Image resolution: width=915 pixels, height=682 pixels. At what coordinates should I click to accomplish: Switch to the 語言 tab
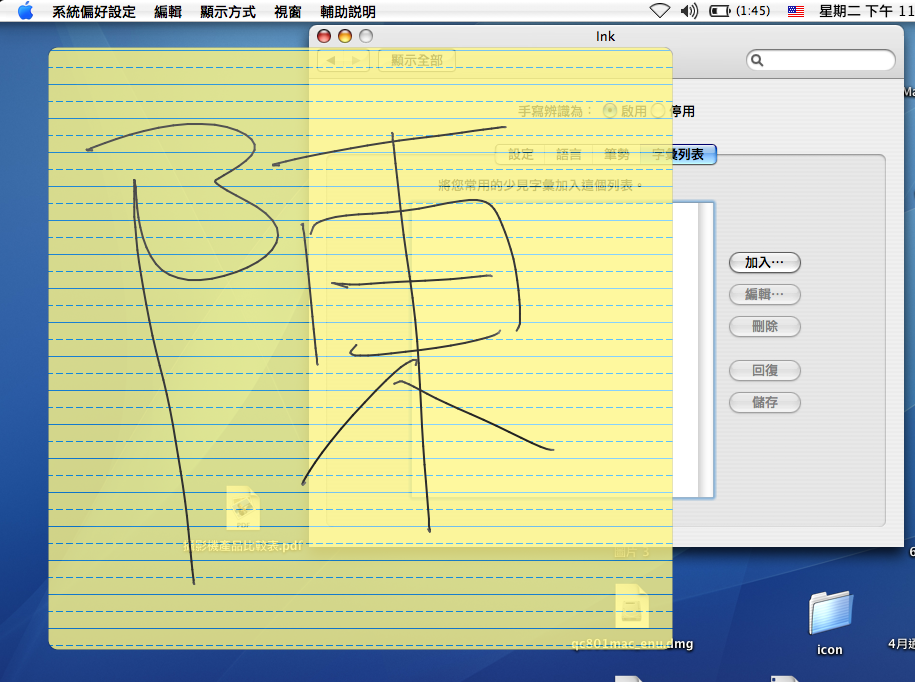[x=568, y=155]
